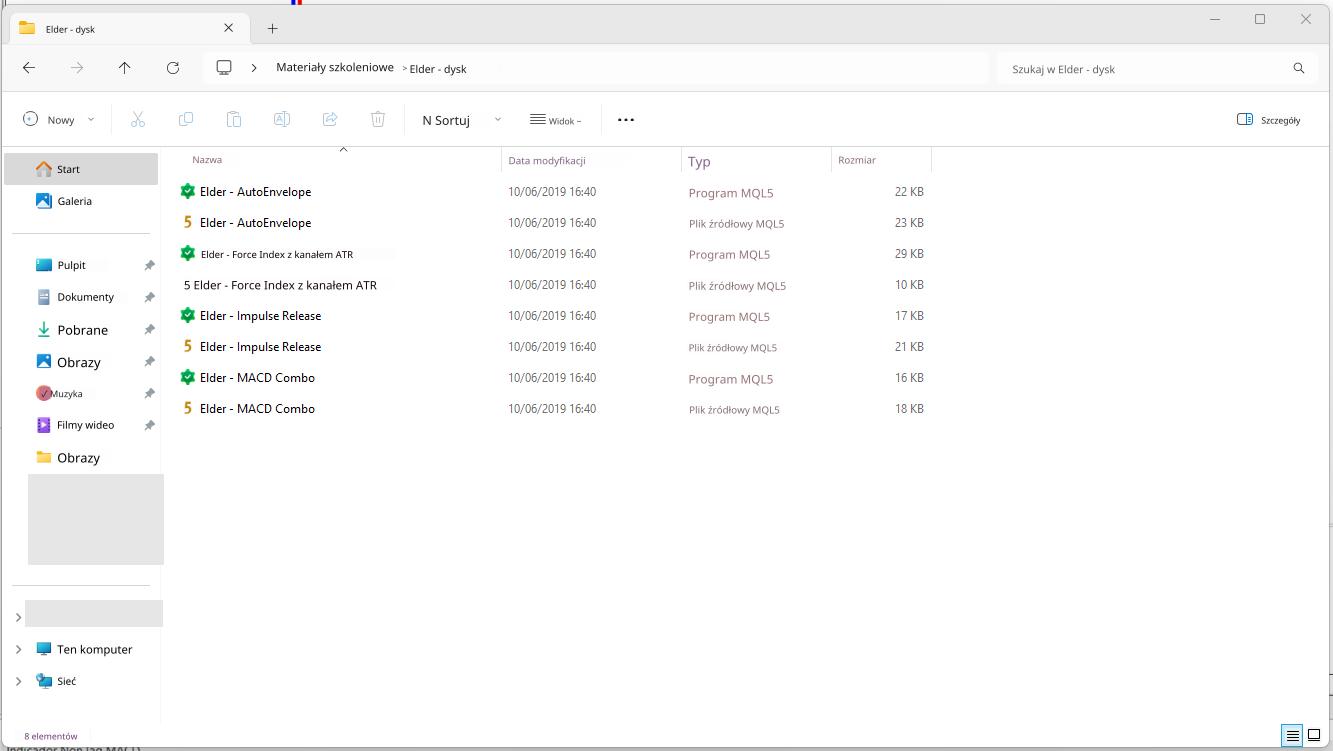Click the 8 elementów status bar text

[51, 736]
